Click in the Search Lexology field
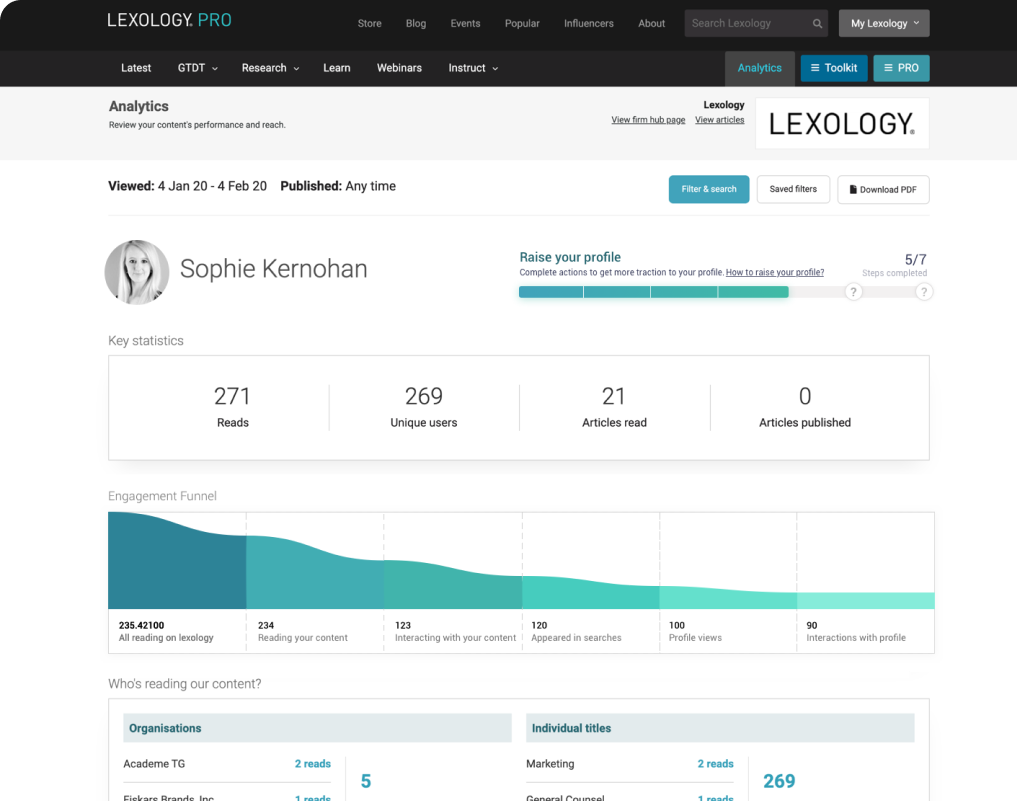This screenshot has width=1017, height=801. pyautogui.click(x=745, y=24)
